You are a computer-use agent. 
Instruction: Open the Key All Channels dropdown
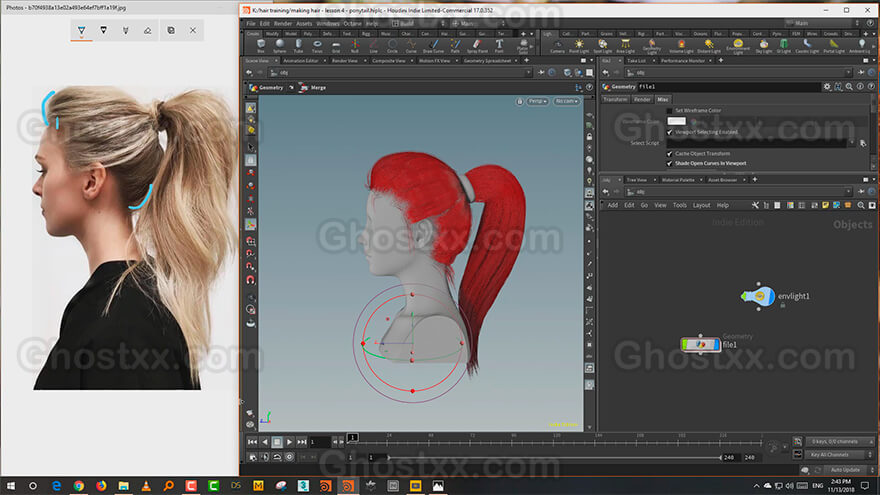(x=840, y=455)
